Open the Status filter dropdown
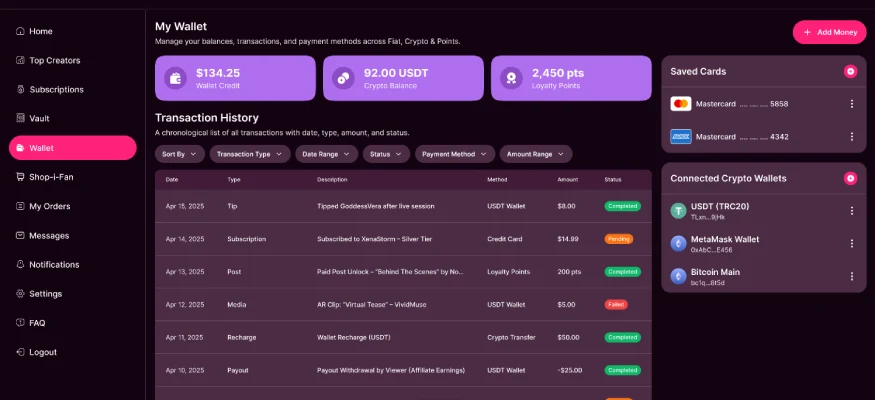Viewport: 875px width, 400px height. point(386,154)
